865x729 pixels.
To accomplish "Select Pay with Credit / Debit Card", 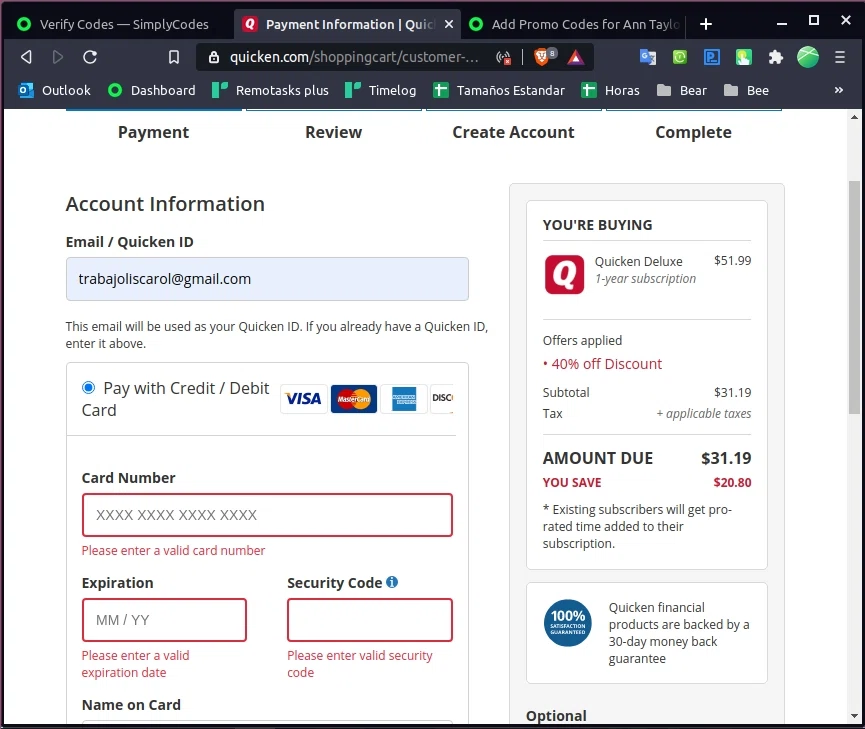I will pyautogui.click(x=89, y=388).
